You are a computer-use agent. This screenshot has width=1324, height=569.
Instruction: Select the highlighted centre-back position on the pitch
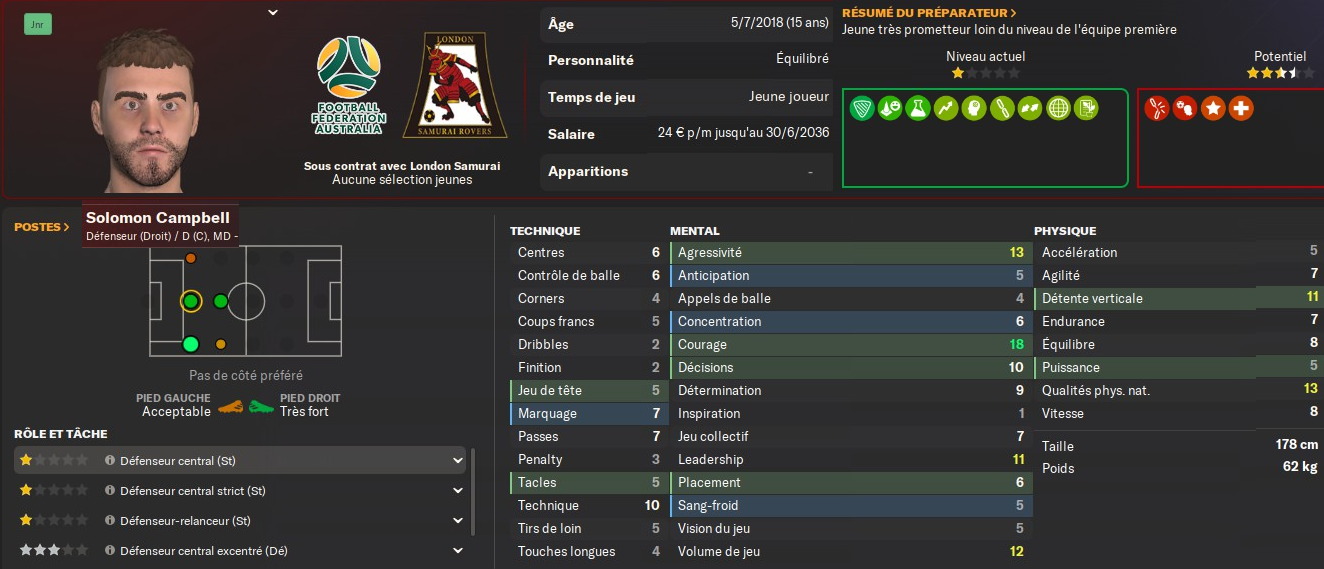(x=191, y=301)
